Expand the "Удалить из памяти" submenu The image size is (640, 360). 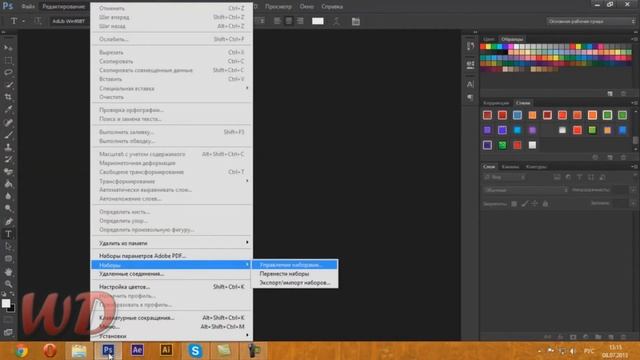[x=171, y=243]
